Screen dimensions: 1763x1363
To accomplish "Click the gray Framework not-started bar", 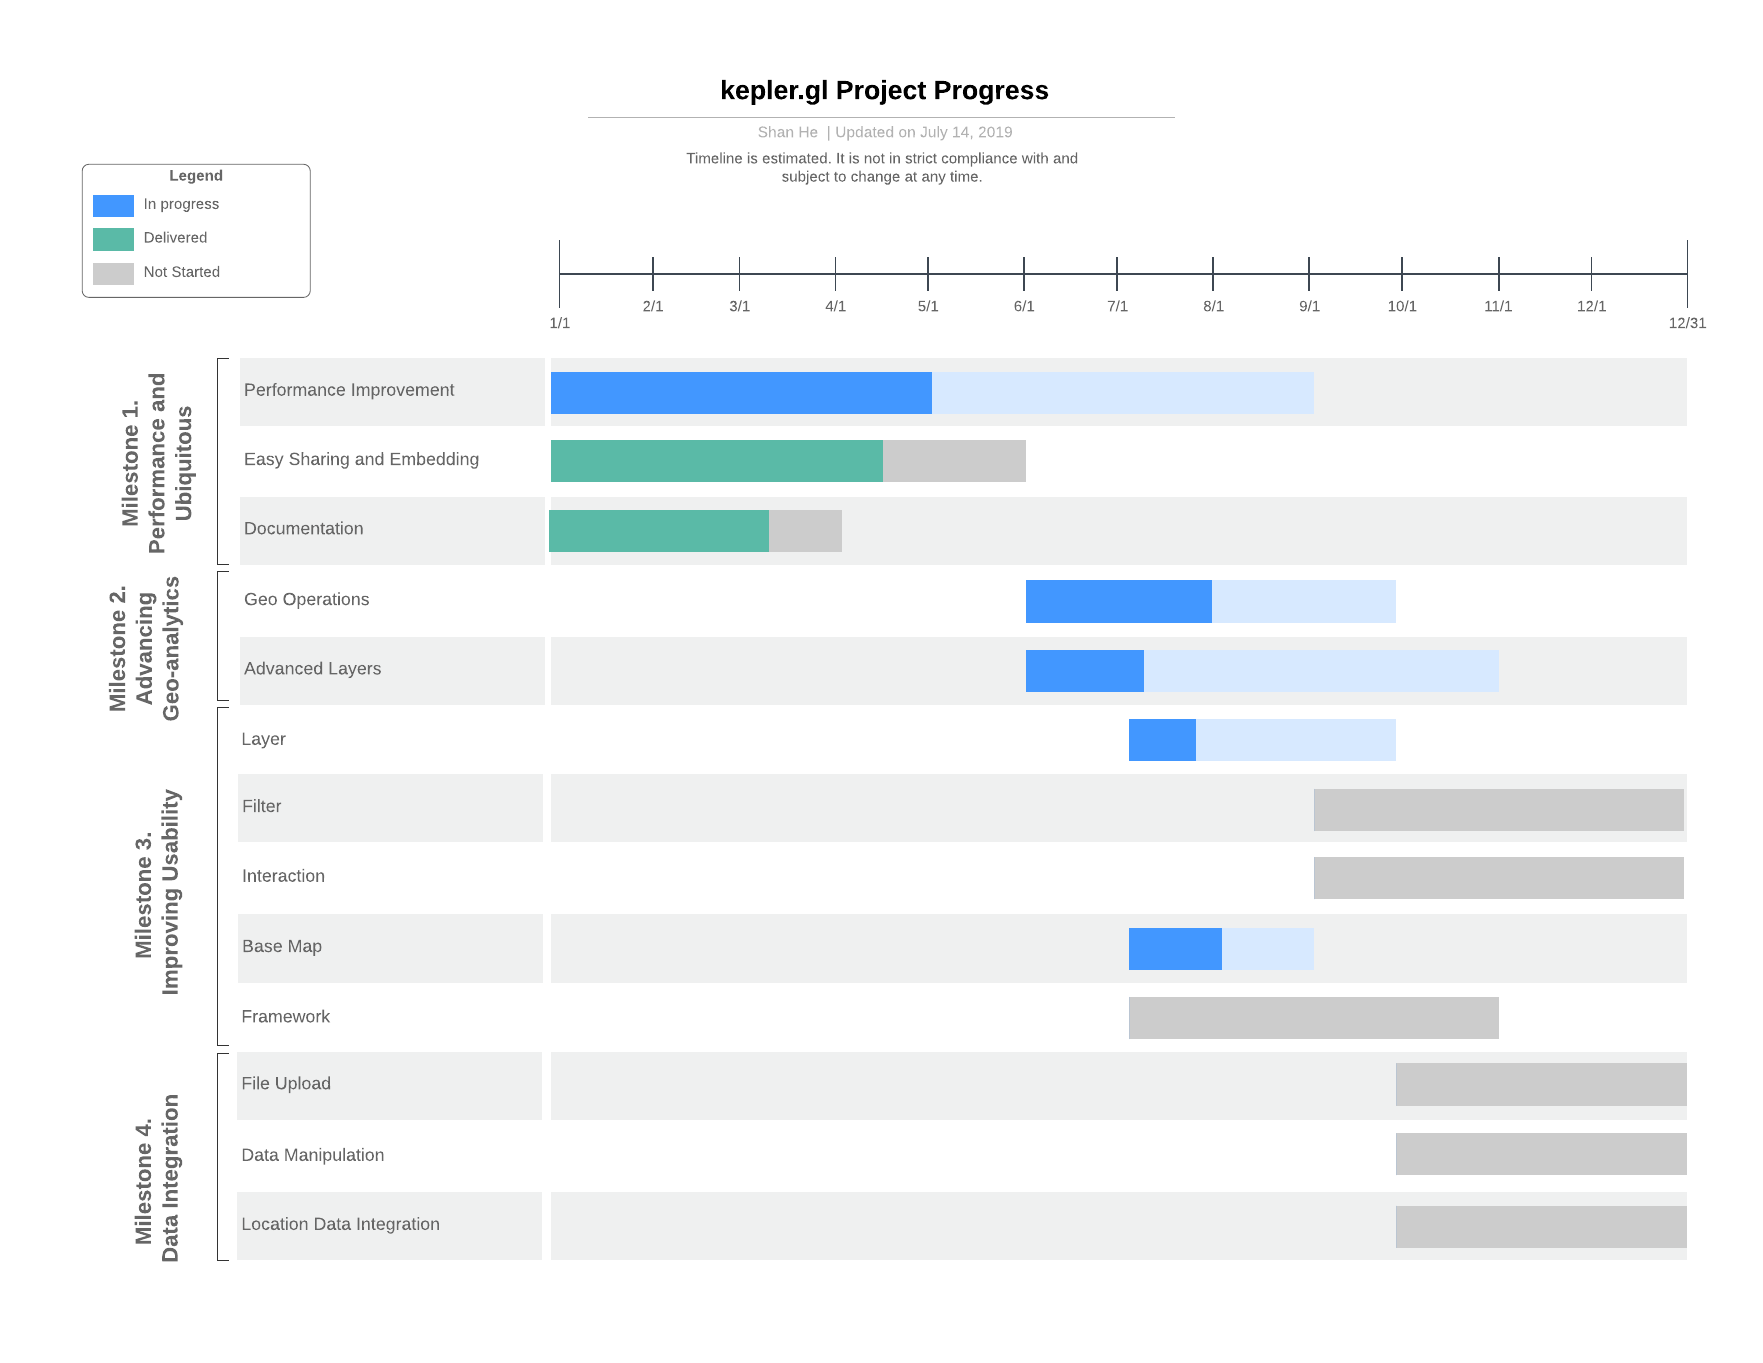I will pos(1314,1018).
